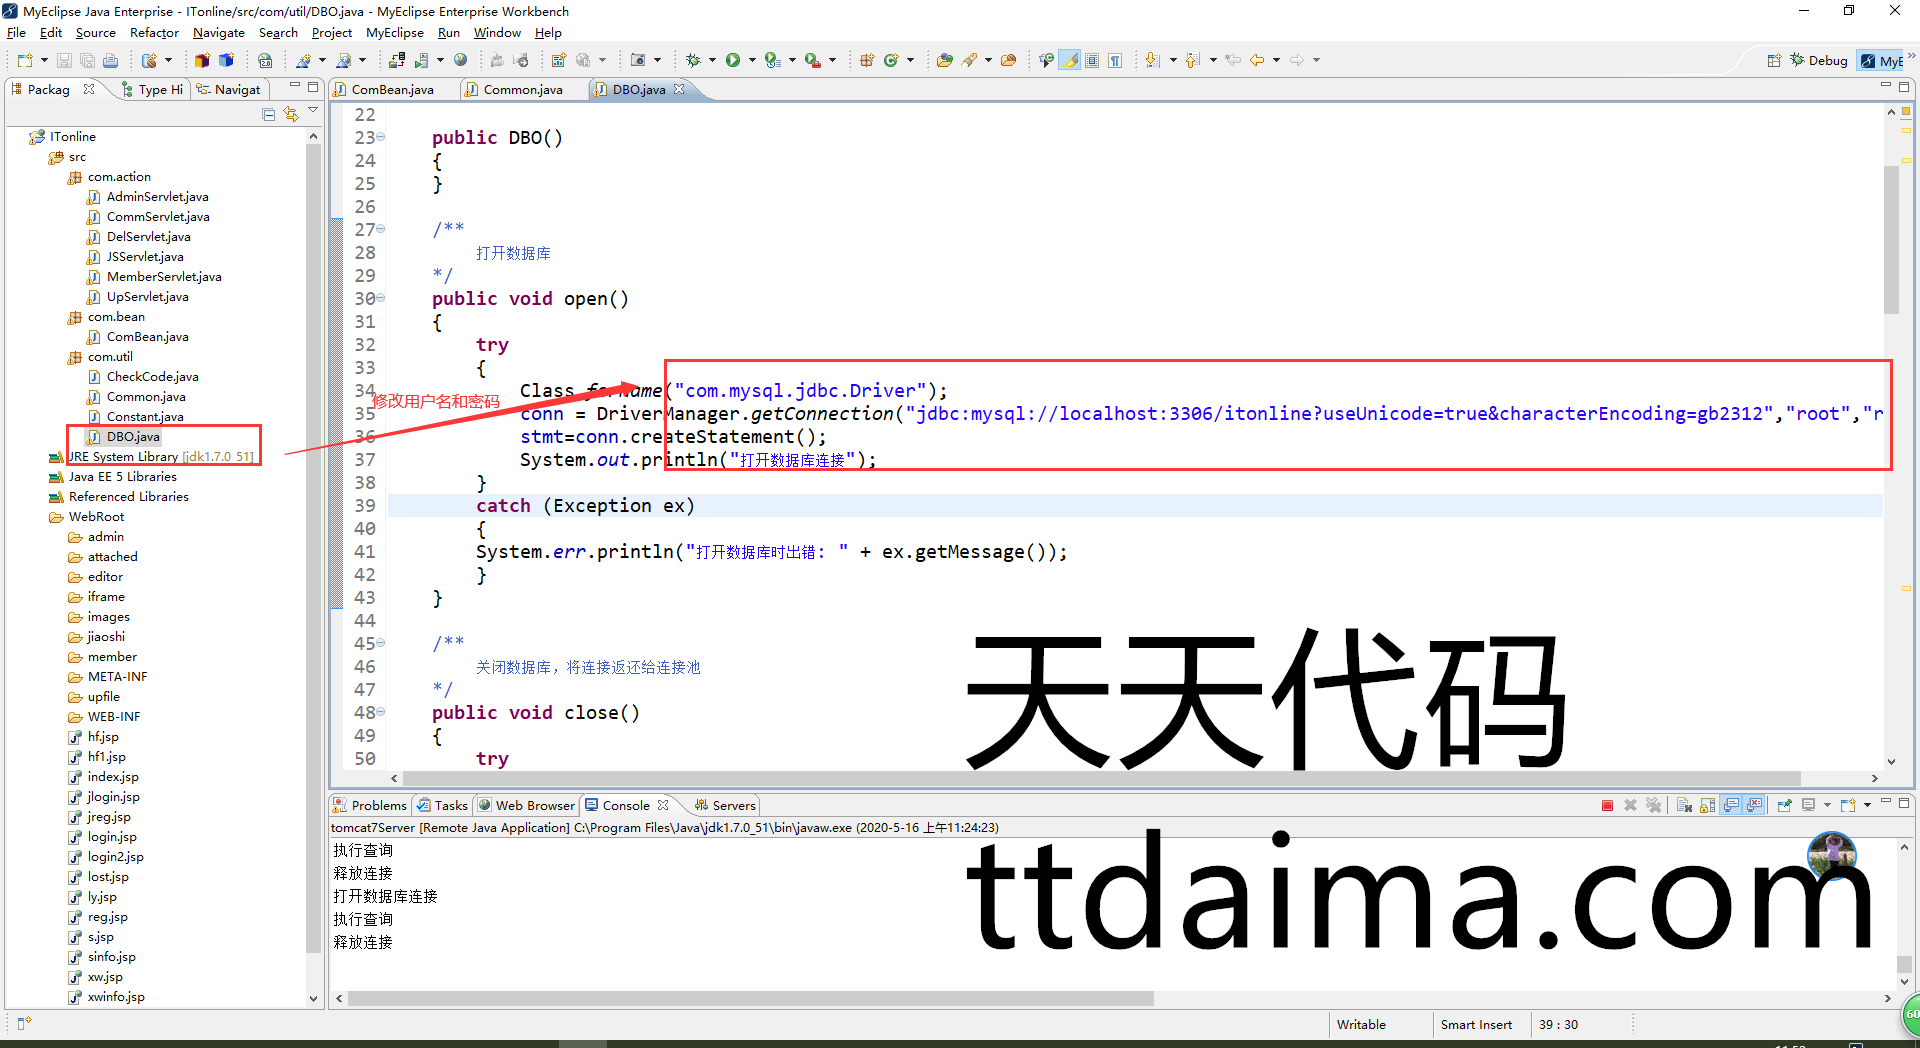Open the Refactor menu
Image resolution: width=1920 pixels, height=1048 pixels.
pyautogui.click(x=154, y=33)
